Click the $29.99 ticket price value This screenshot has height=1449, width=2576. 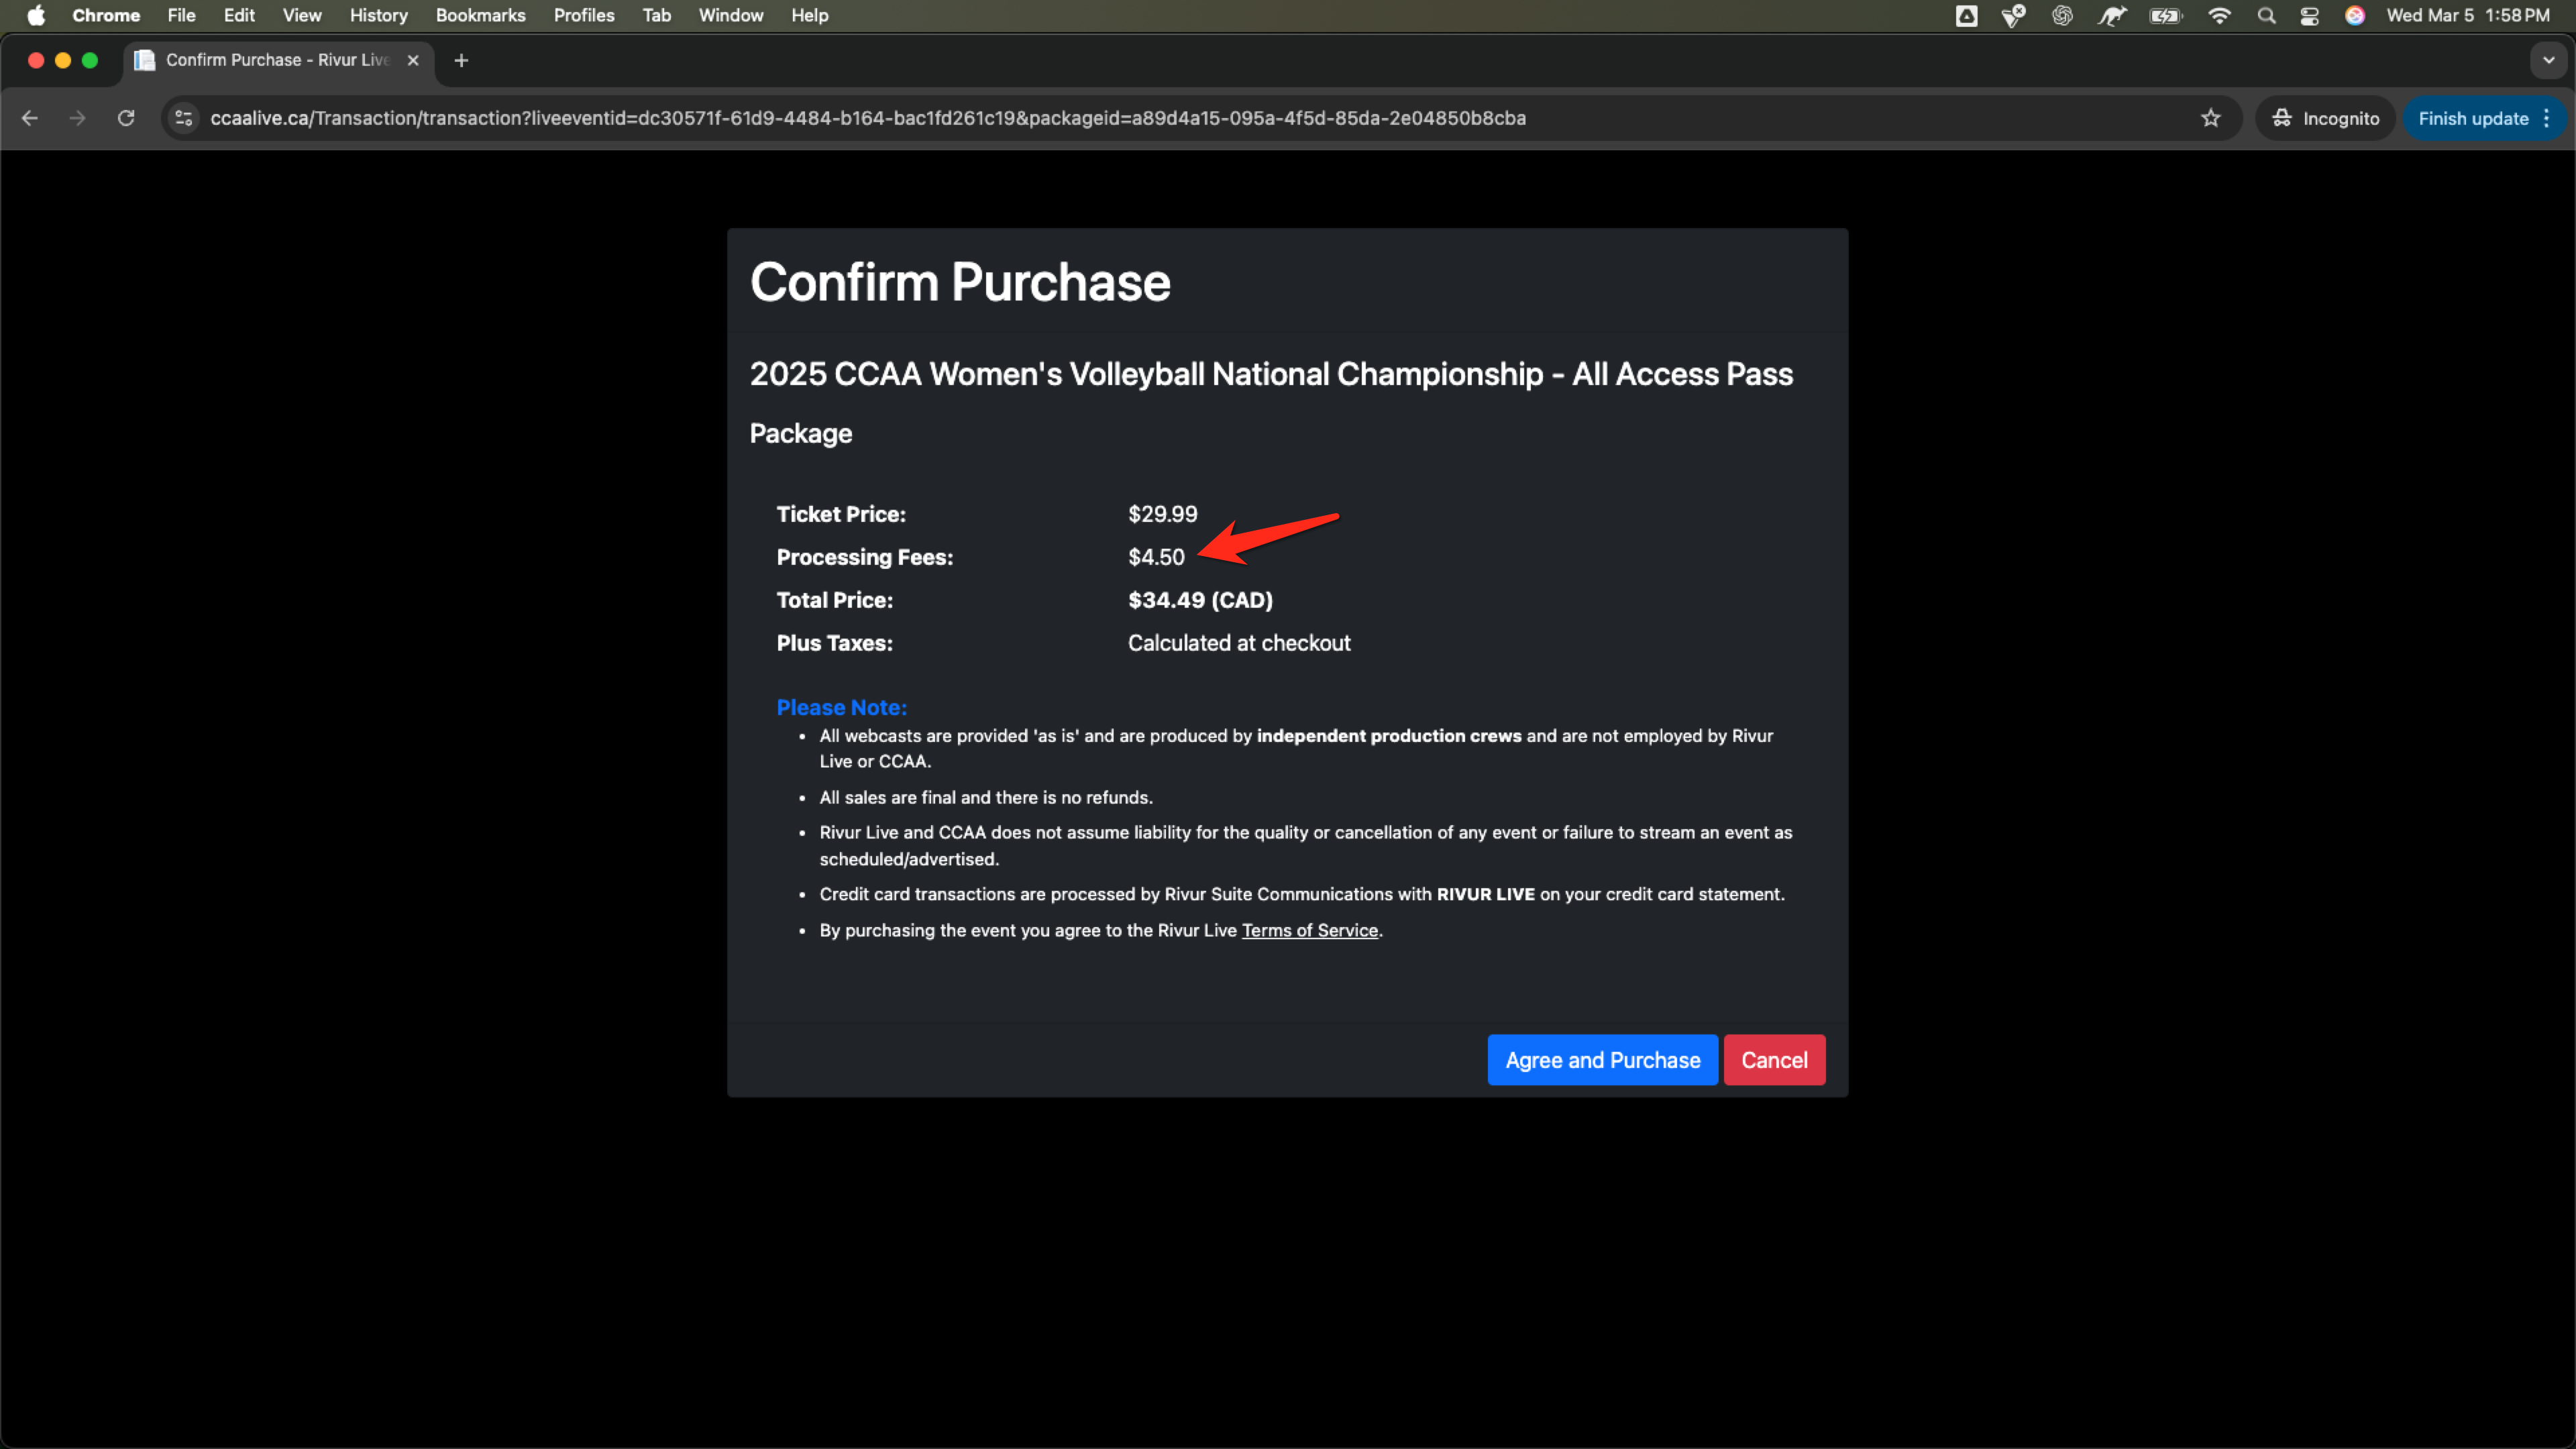click(1162, 514)
